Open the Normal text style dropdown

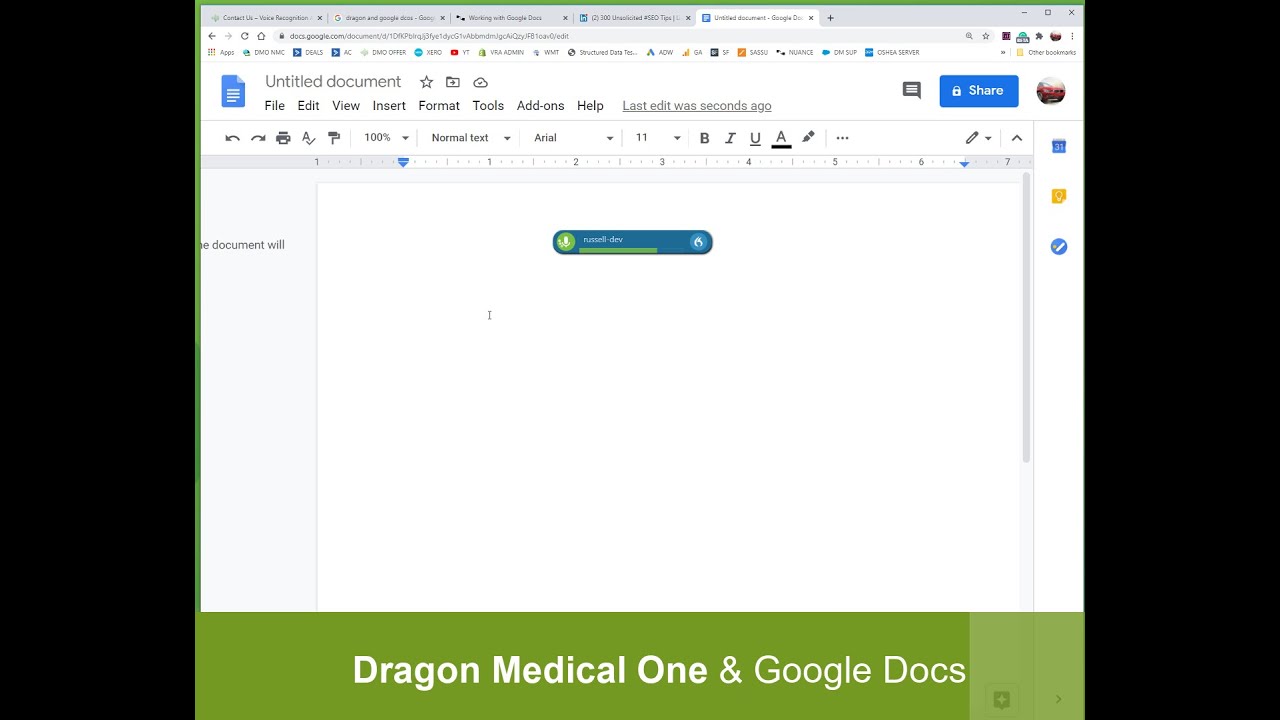[x=471, y=138]
